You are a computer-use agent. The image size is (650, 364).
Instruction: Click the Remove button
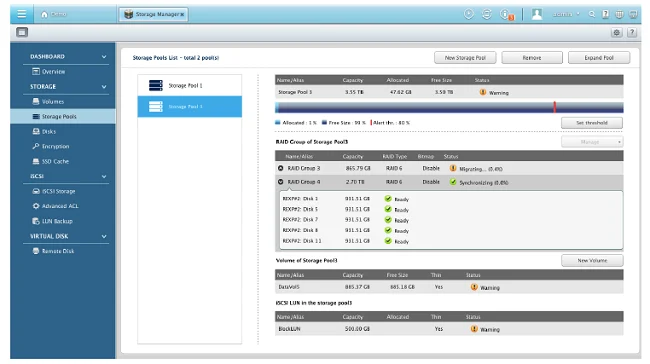532,58
